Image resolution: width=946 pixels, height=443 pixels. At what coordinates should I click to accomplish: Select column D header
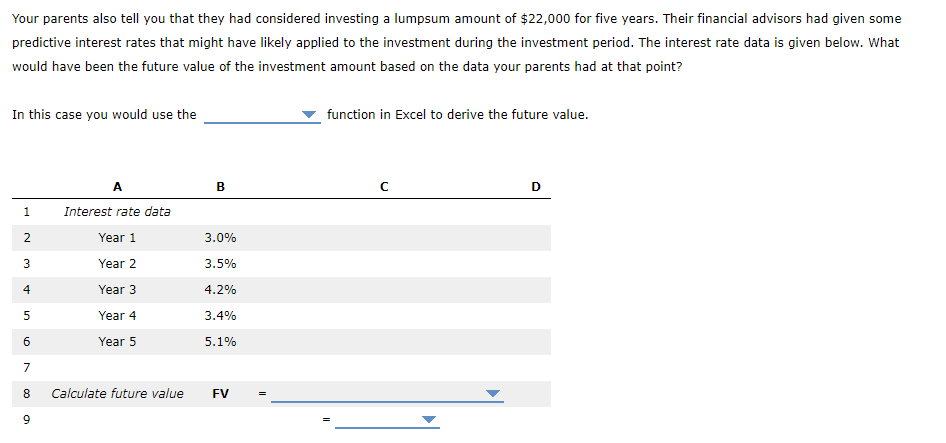536,187
